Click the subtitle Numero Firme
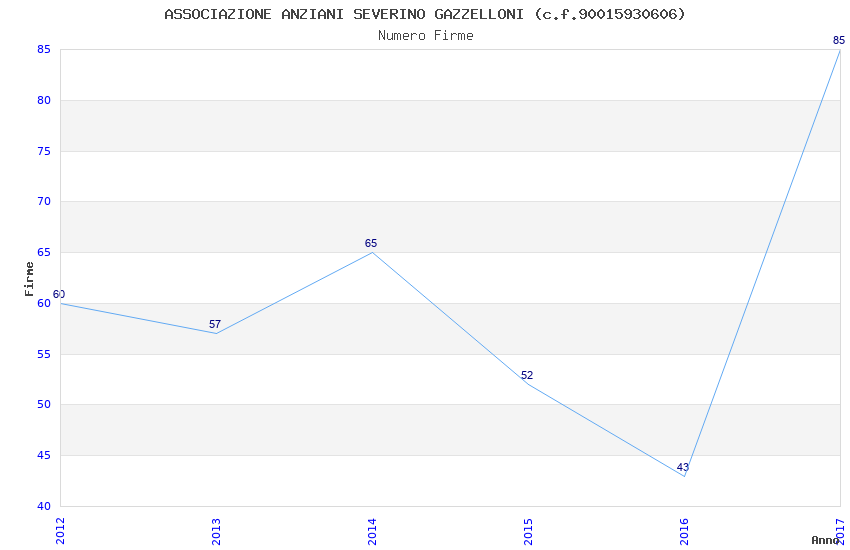Viewport: 850px width, 550px height. 426,36
